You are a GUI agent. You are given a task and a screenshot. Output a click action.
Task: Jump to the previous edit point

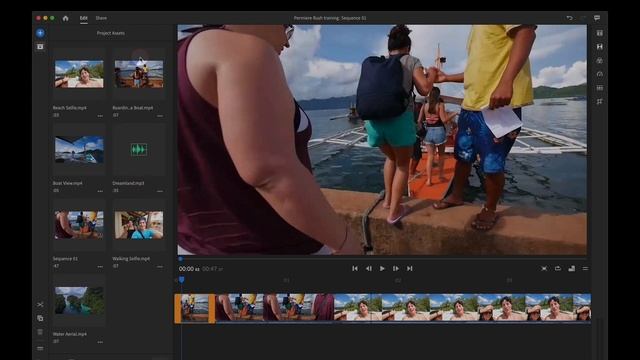(x=355, y=269)
